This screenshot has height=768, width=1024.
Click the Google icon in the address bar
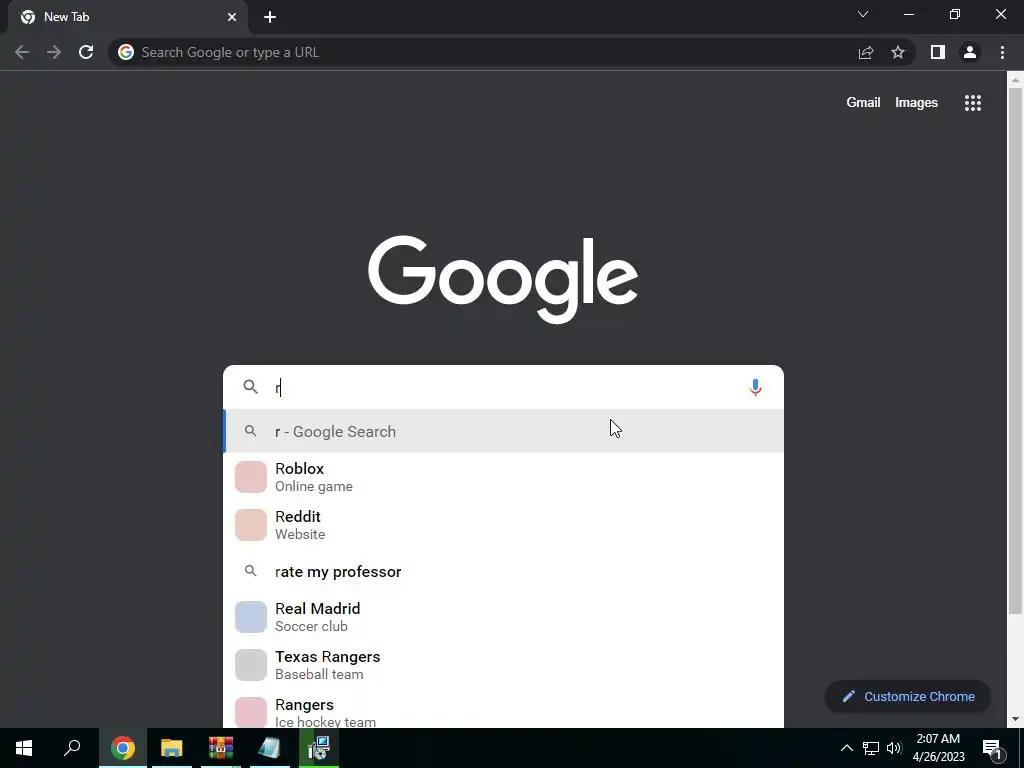126,52
